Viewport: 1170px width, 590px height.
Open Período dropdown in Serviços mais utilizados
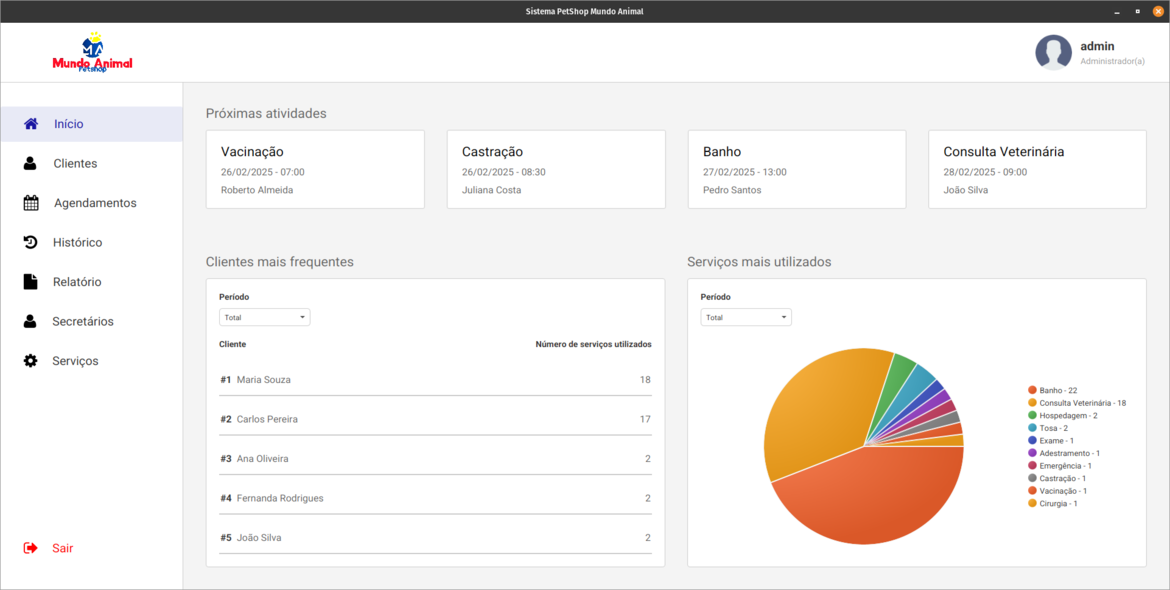[x=745, y=317]
